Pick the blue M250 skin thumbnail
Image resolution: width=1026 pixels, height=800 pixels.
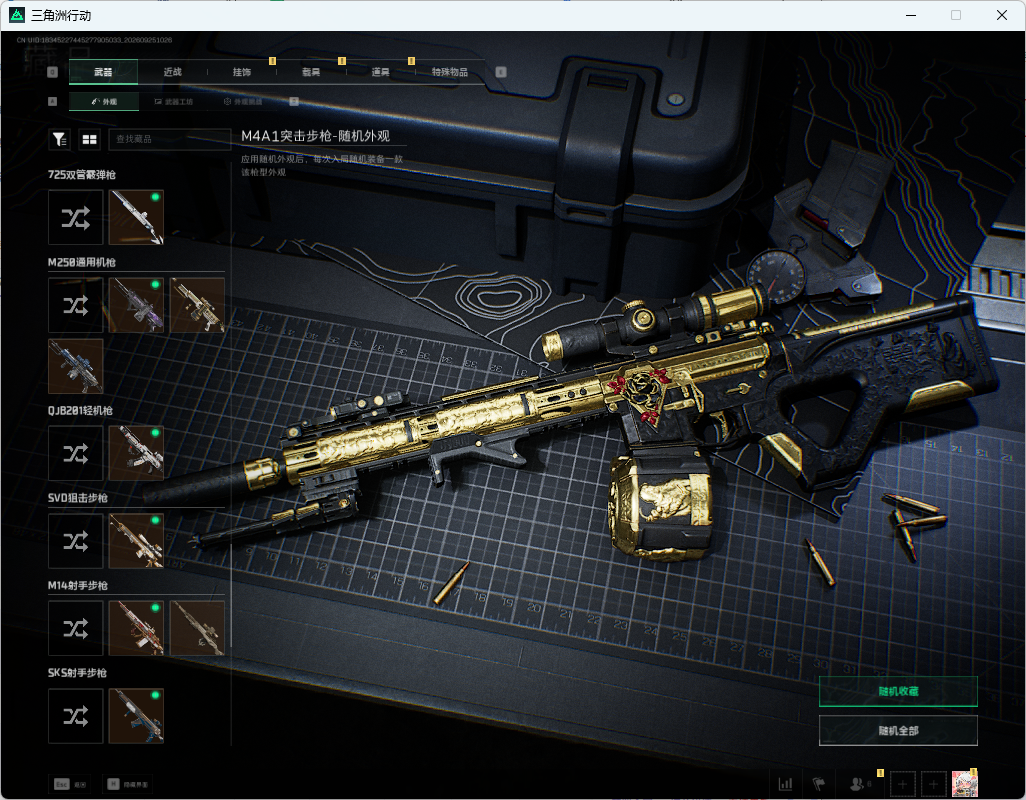tap(76, 366)
